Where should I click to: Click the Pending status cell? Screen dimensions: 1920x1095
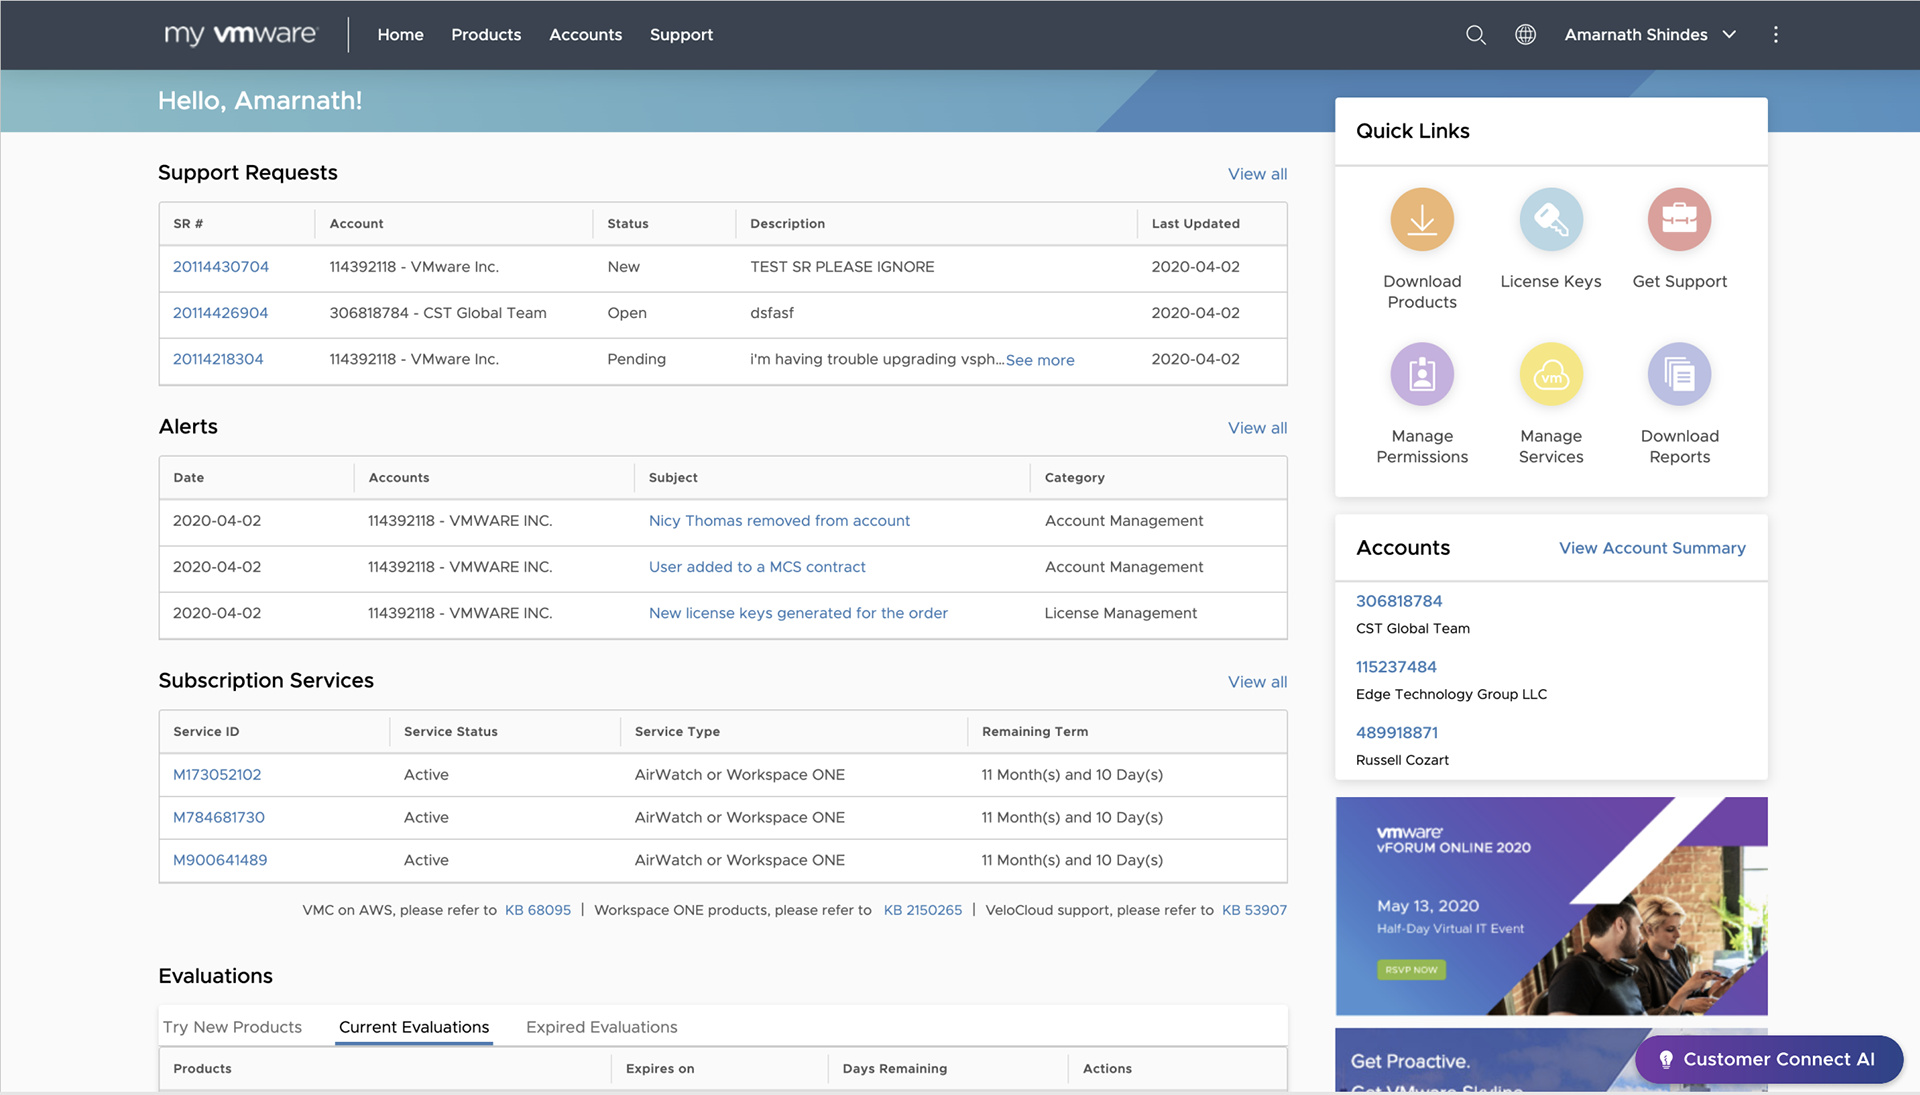[x=636, y=359]
